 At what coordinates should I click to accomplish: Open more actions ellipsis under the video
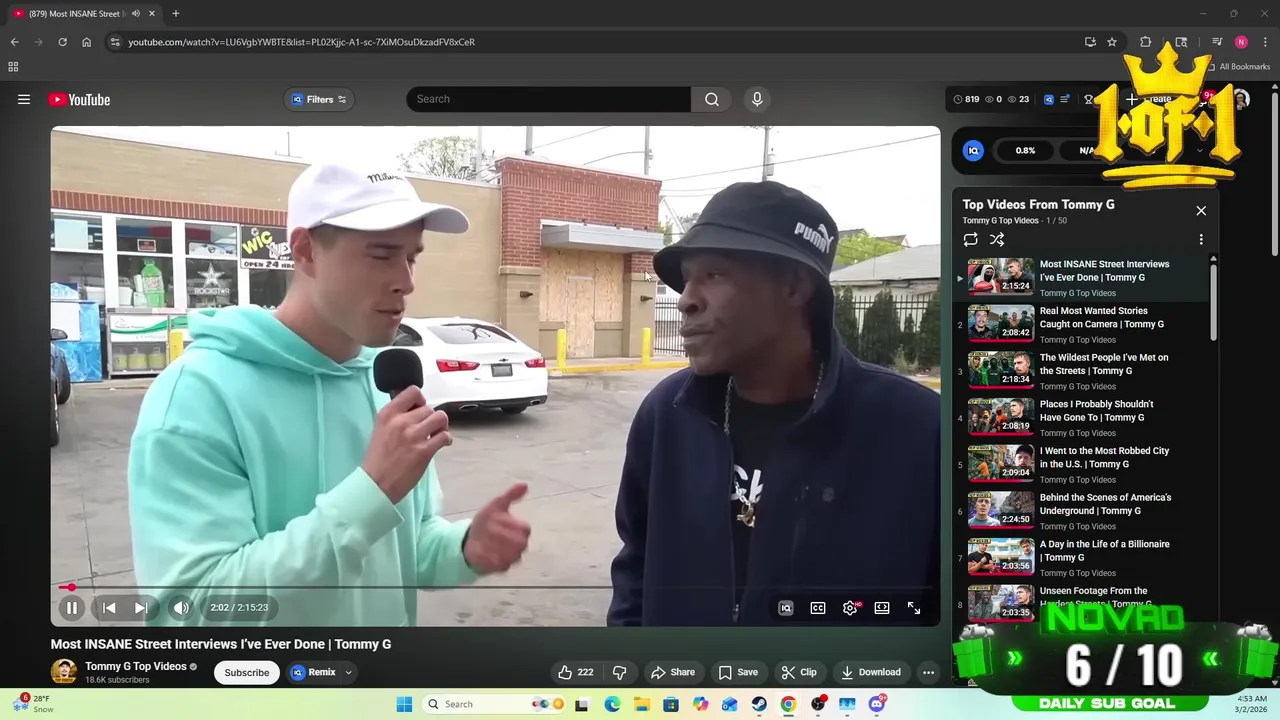tap(928, 672)
